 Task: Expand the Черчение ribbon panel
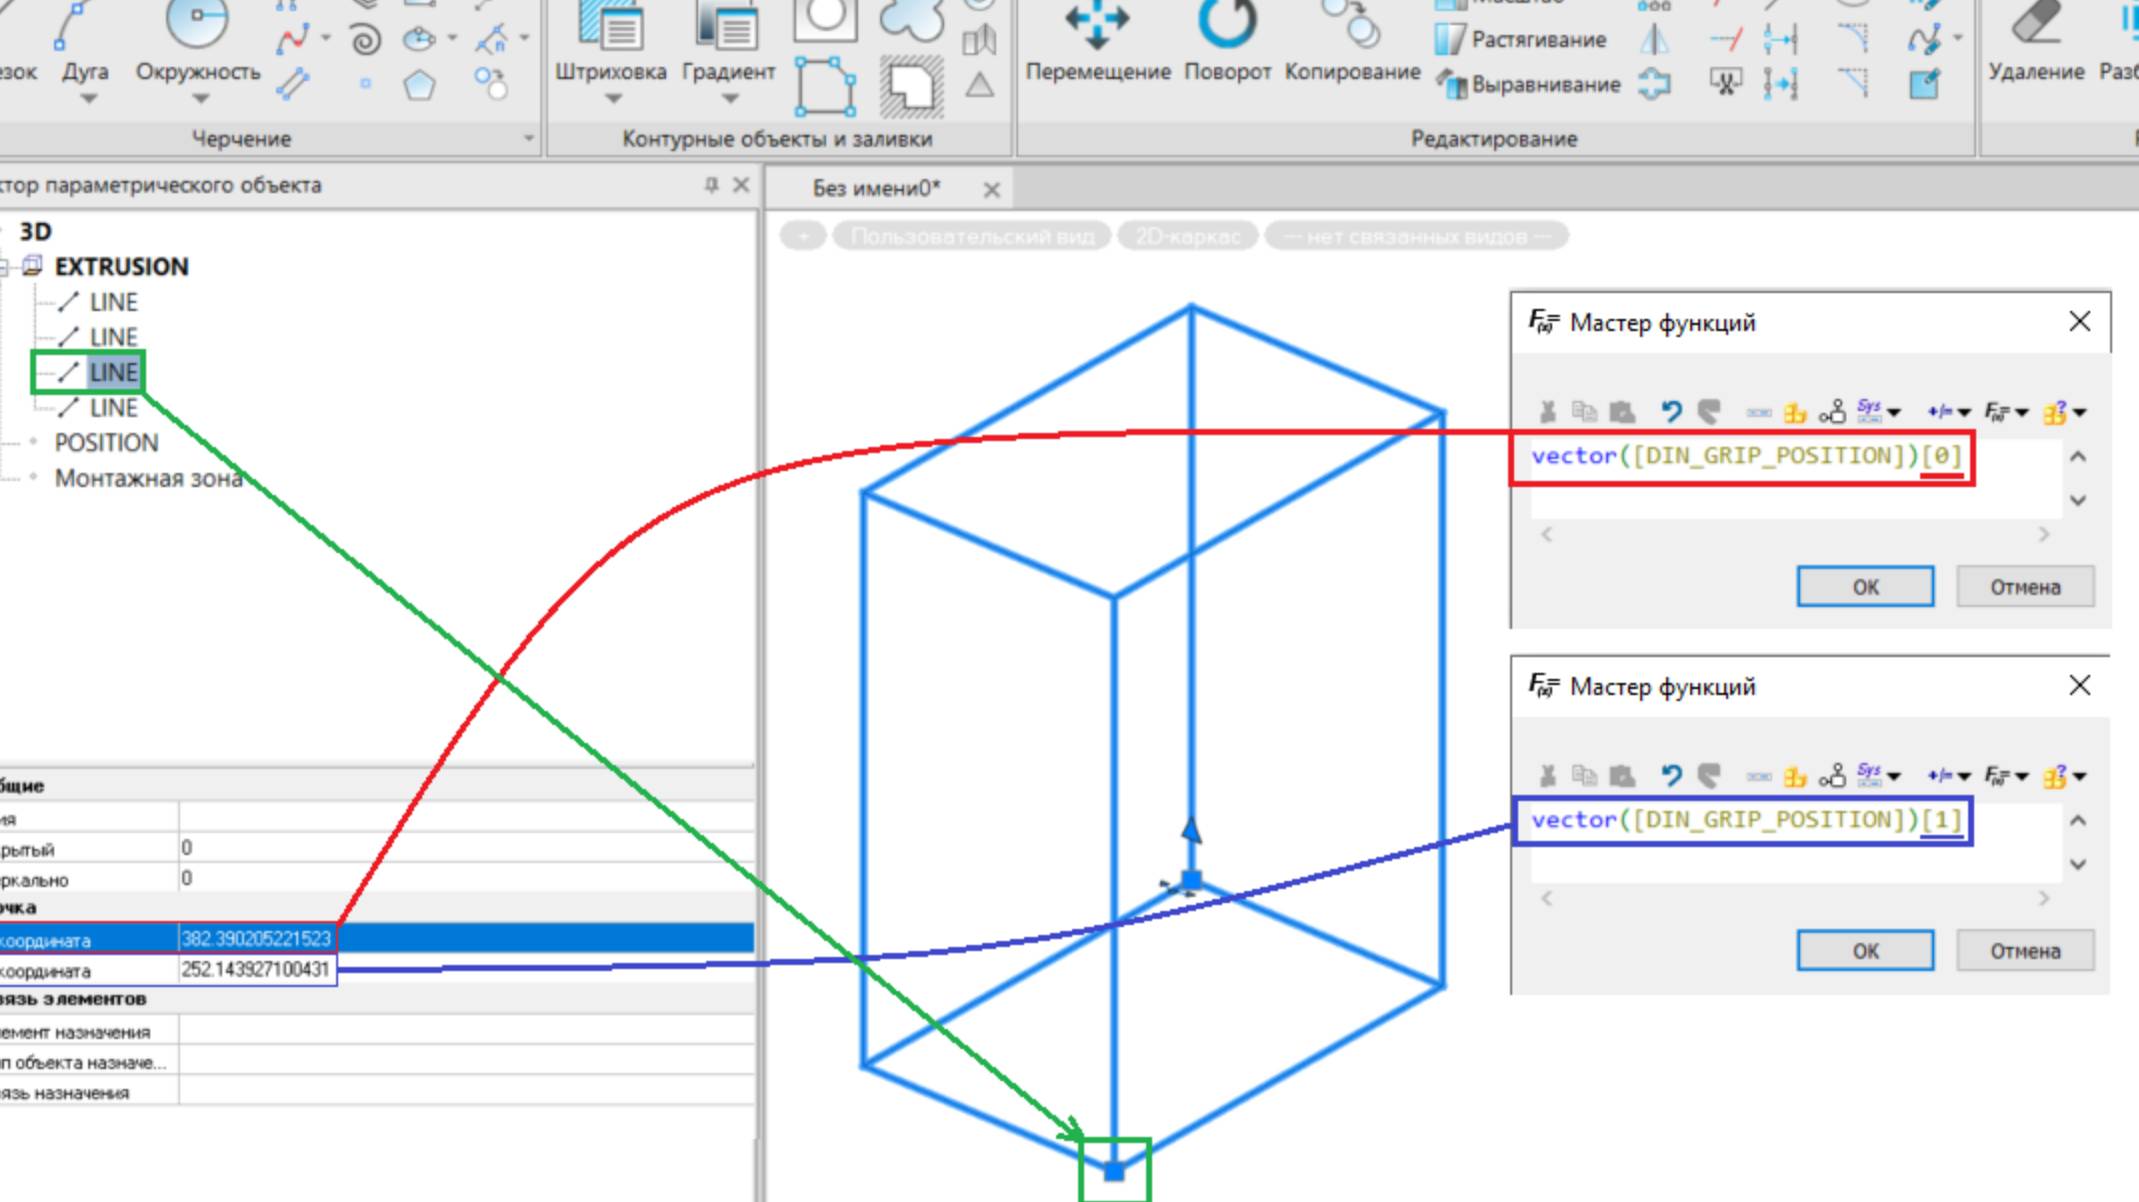point(529,138)
